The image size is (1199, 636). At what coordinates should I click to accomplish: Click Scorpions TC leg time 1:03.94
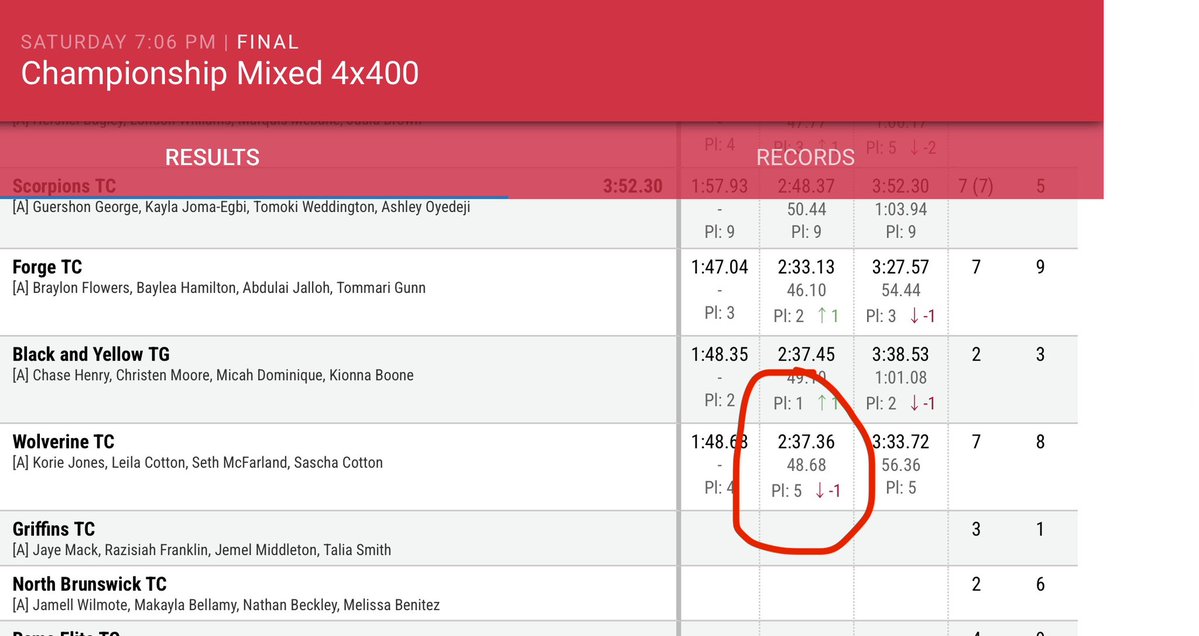coord(901,209)
